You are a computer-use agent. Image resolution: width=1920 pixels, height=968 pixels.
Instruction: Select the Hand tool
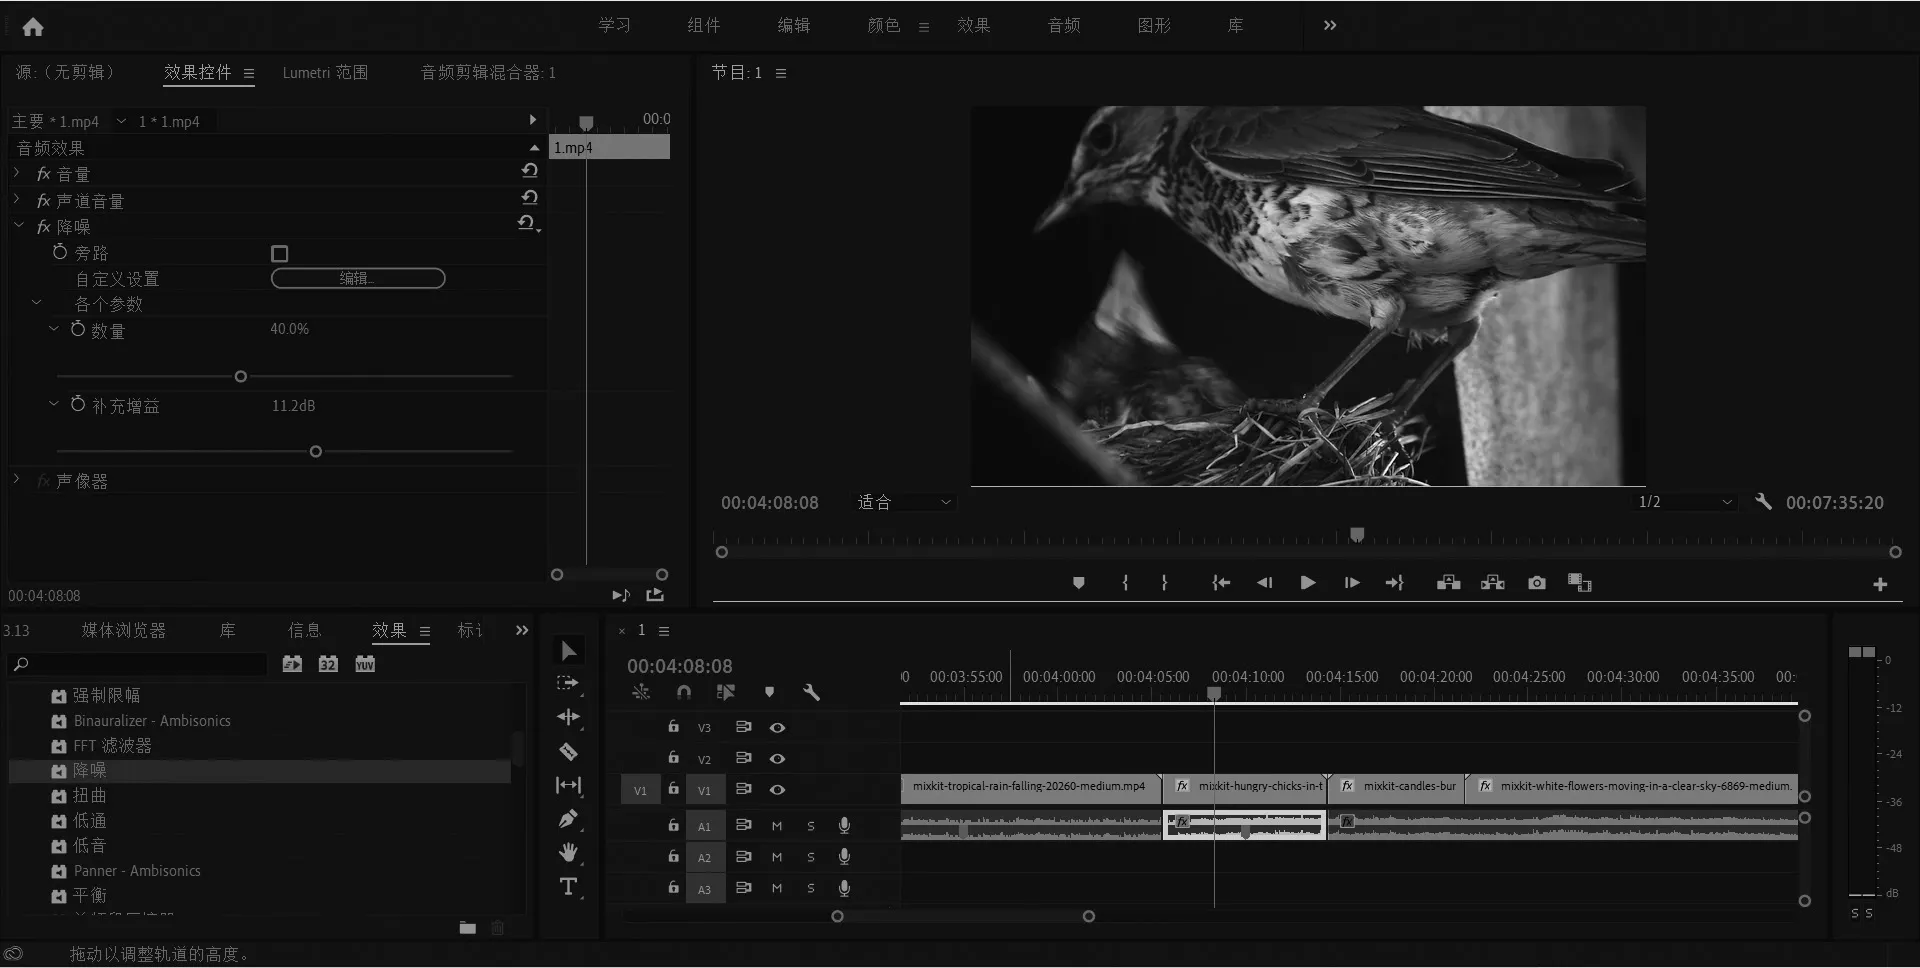pyautogui.click(x=568, y=853)
